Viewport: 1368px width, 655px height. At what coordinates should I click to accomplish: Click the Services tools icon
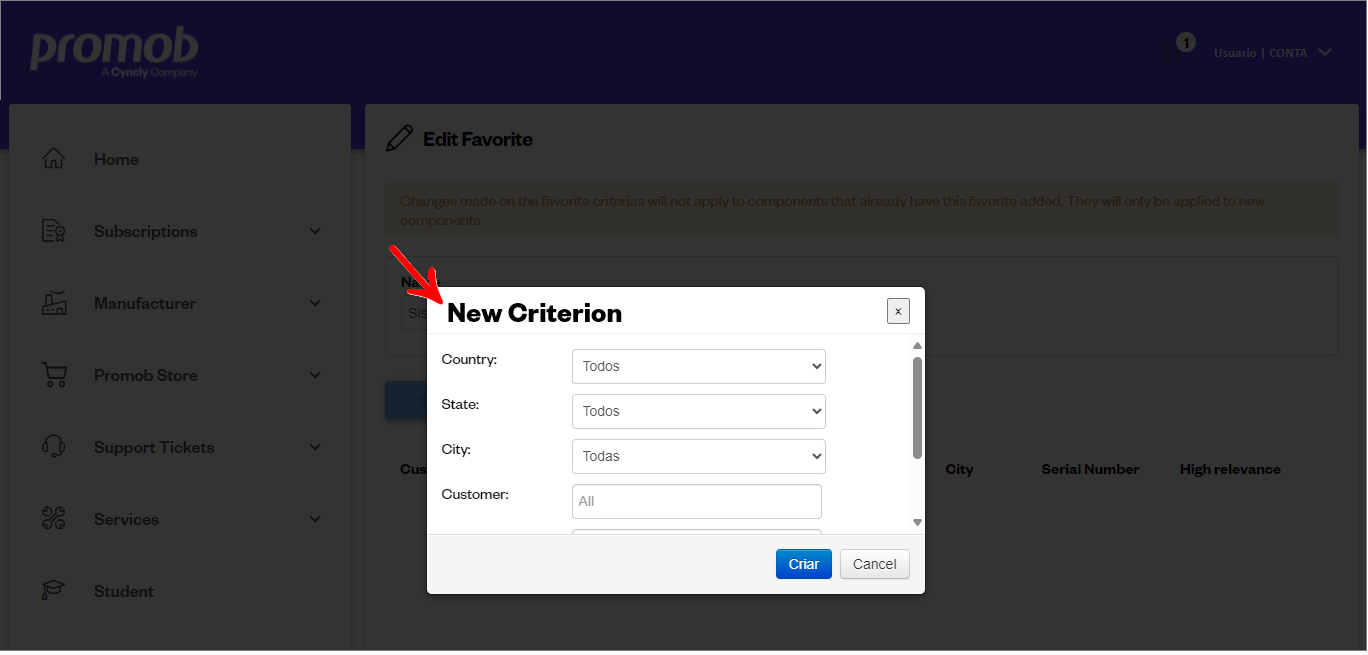coord(54,519)
